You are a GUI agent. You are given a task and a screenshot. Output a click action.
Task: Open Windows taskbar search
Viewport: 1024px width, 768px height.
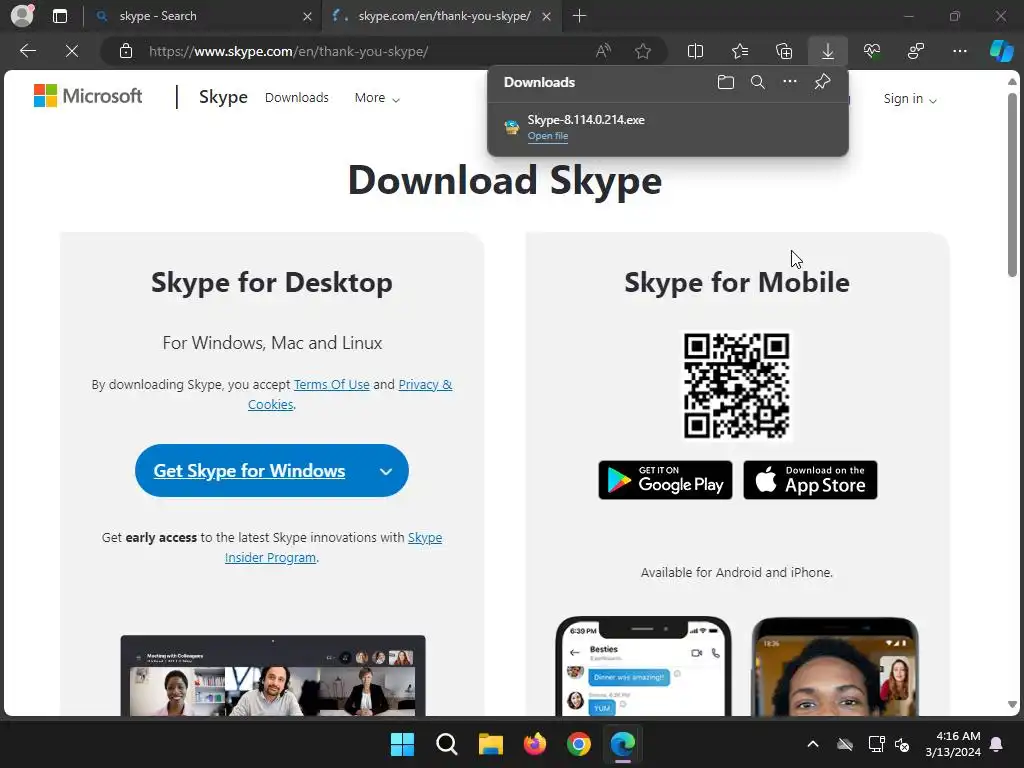pyautogui.click(x=447, y=744)
